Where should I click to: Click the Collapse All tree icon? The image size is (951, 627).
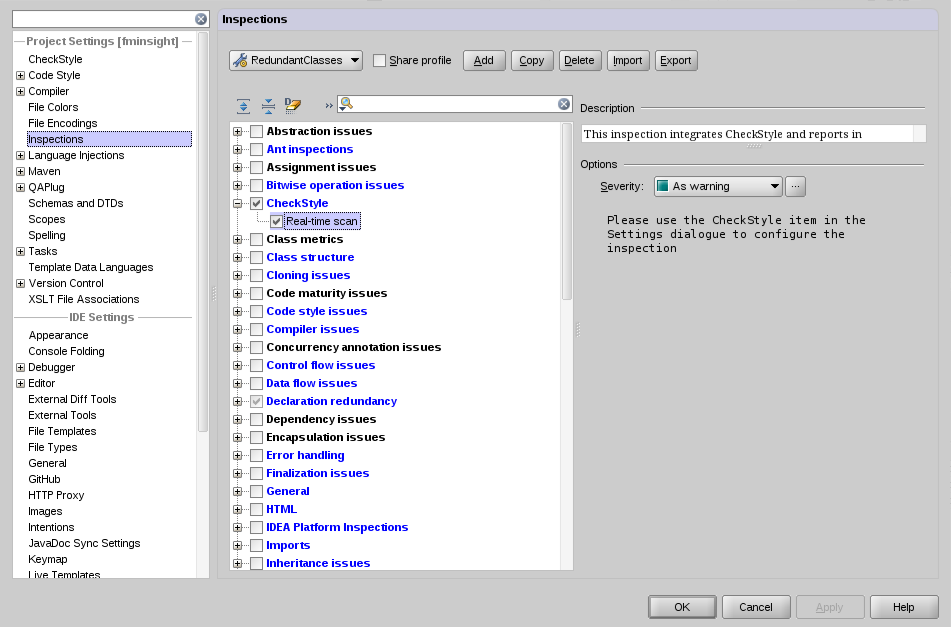click(268, 106)
